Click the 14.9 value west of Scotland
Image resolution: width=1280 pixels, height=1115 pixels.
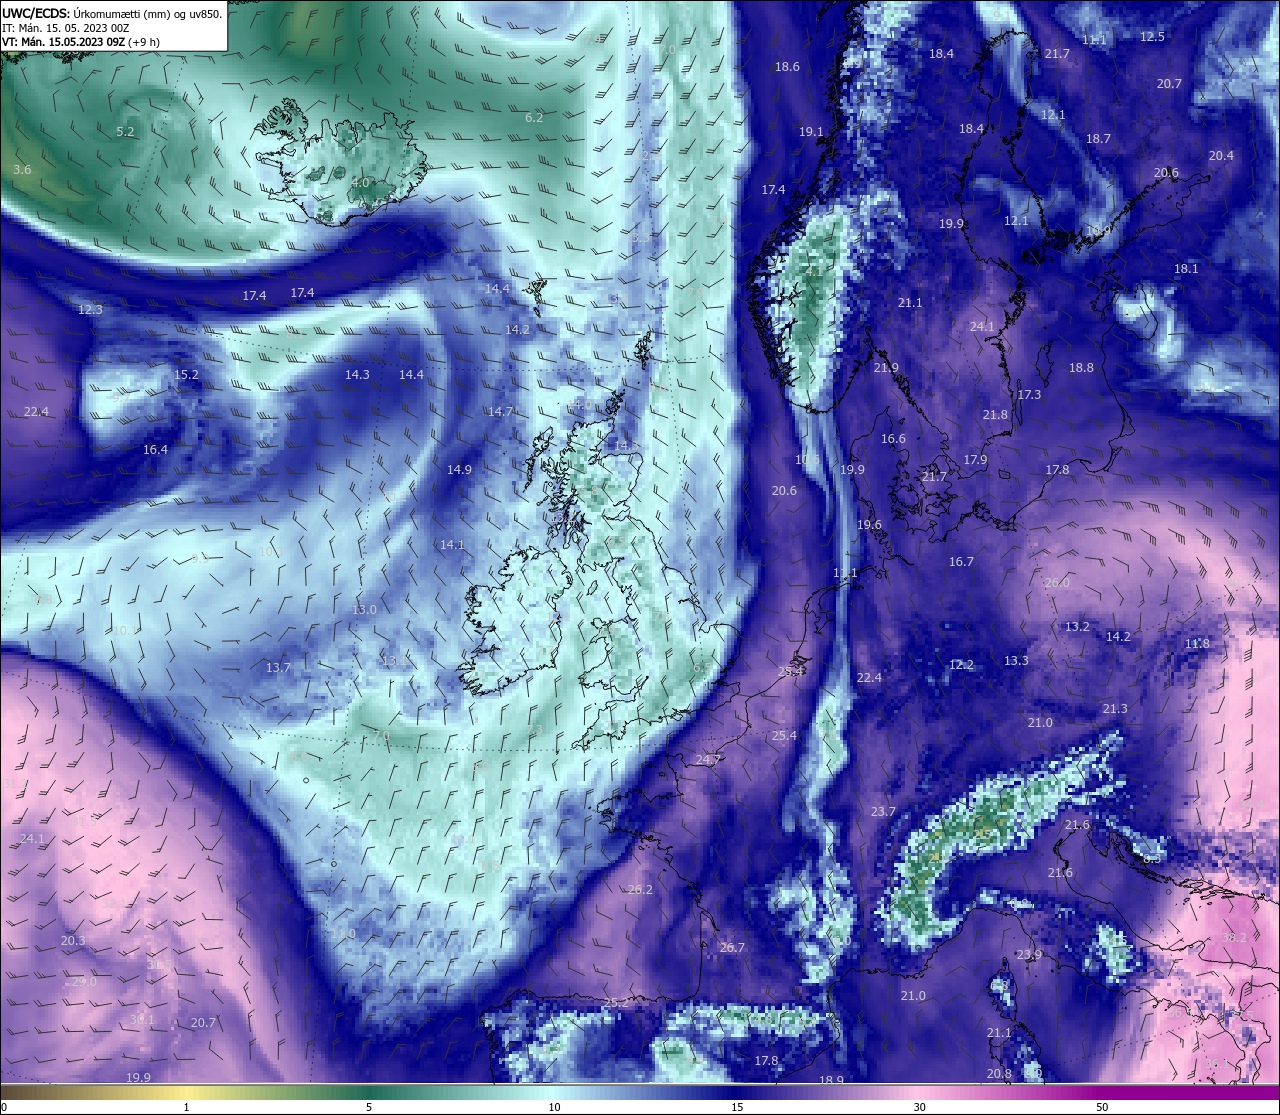(459, 470)
